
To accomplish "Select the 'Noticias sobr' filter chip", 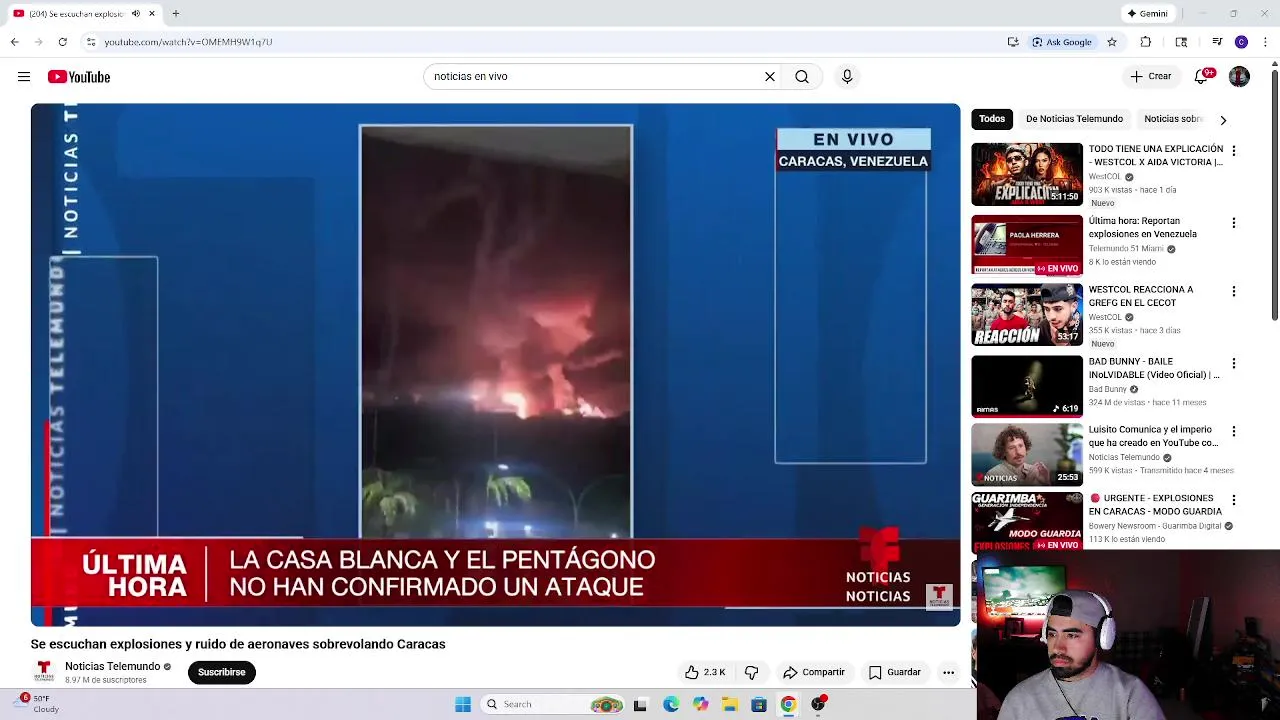I will pos(1172,119).
